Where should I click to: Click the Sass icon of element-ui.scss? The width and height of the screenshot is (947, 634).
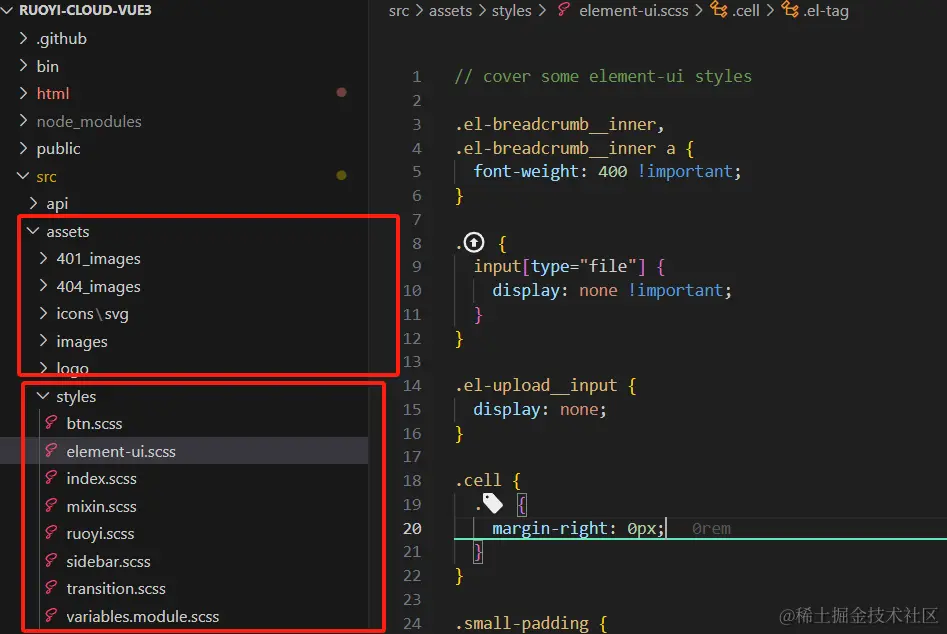51,450
